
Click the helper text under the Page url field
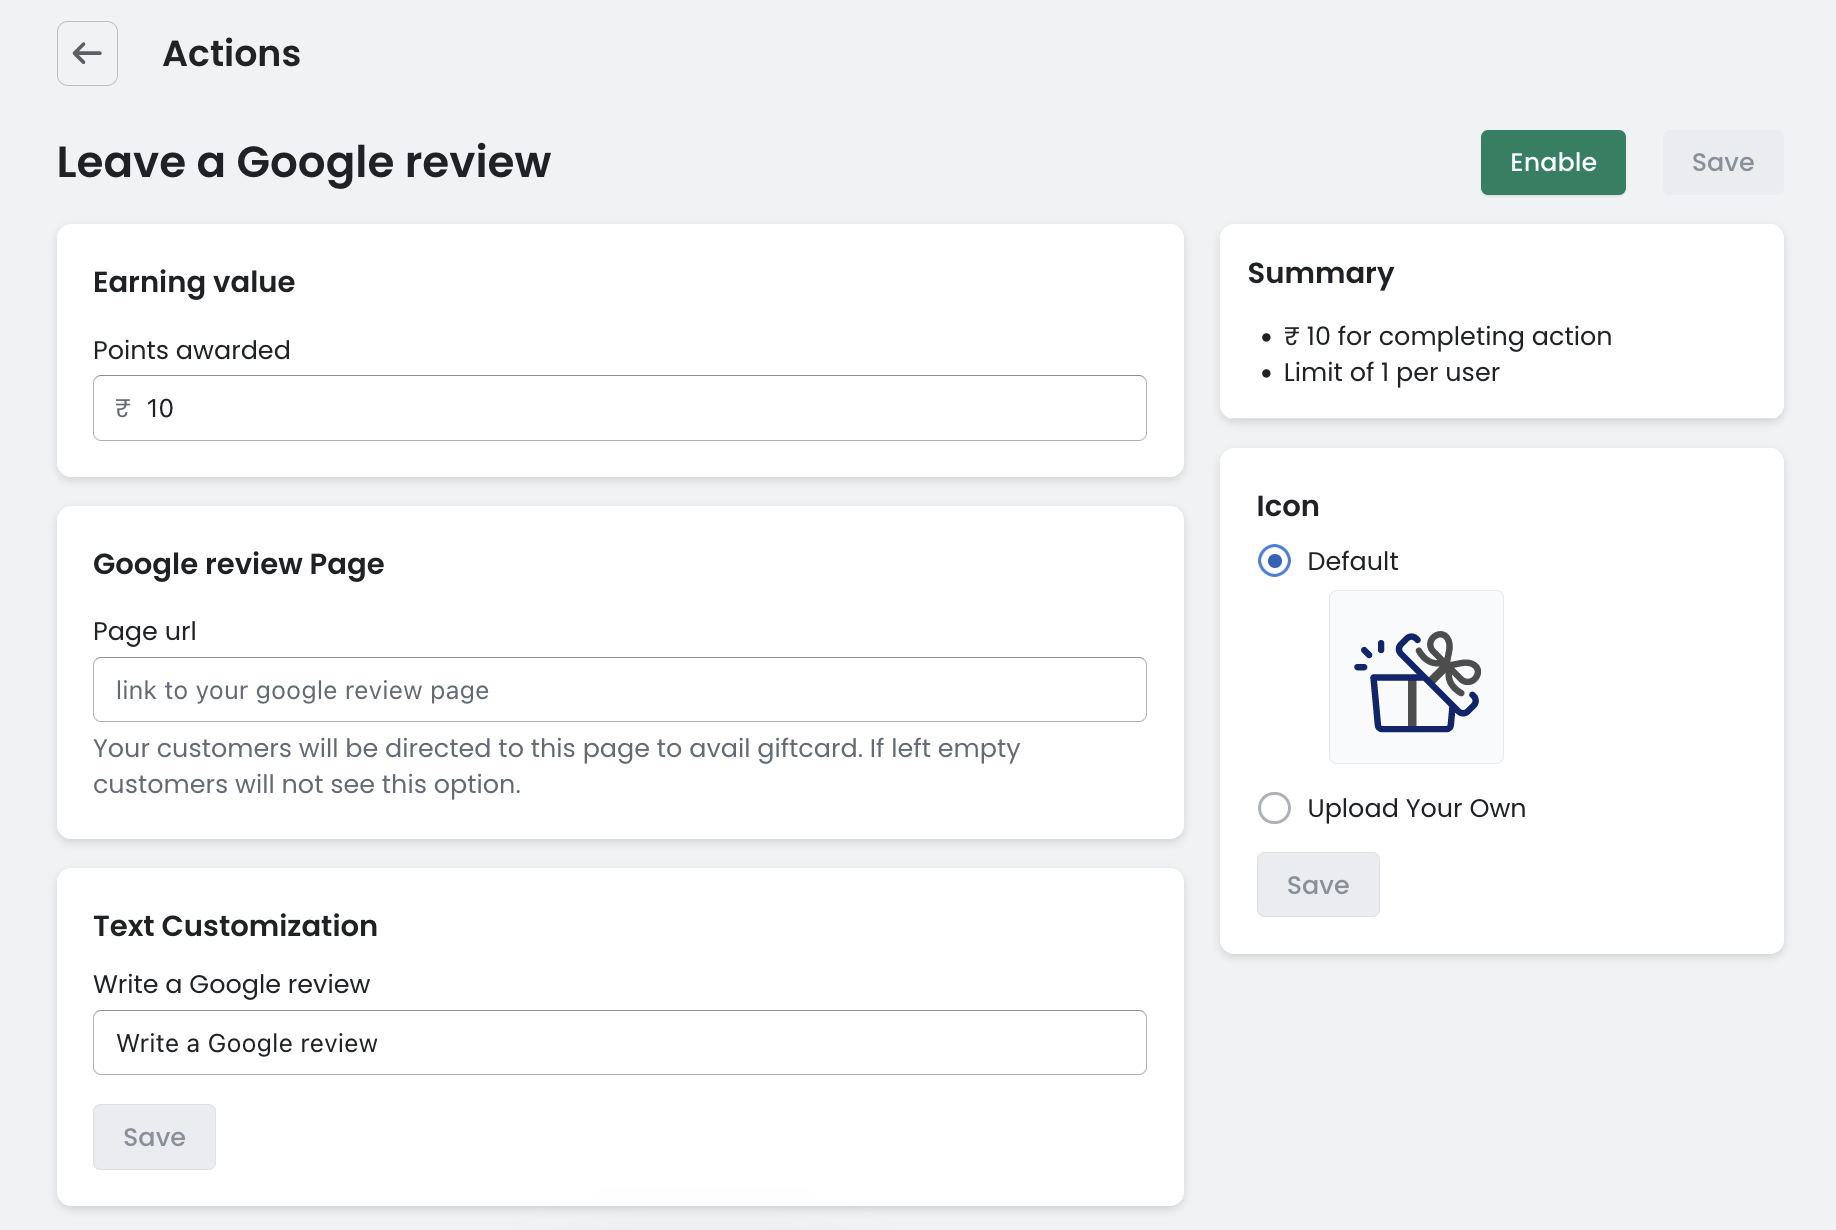pos(556,766)
